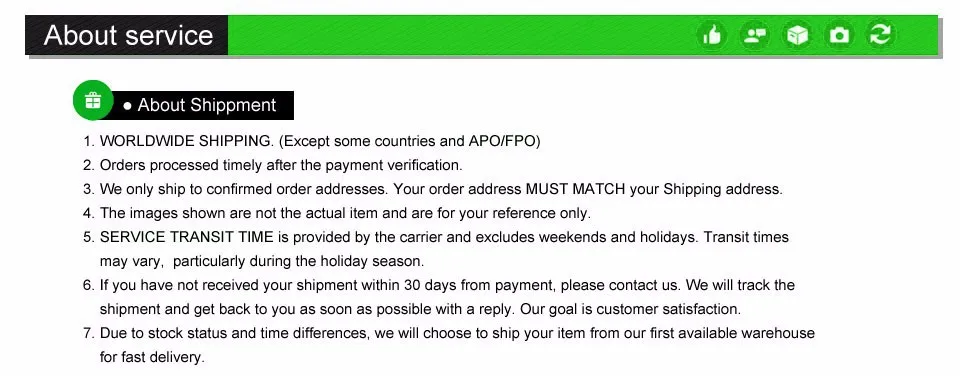Click 'may vary, particularly during holiday season'
960x376 pixels.
(x=261, y=261)
